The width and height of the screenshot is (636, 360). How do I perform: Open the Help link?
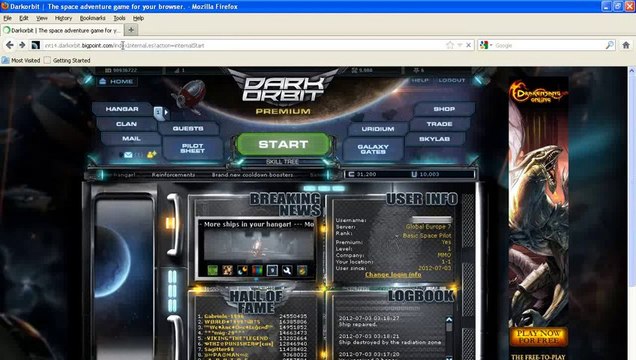pyautogui.click(x=420, y=80)
